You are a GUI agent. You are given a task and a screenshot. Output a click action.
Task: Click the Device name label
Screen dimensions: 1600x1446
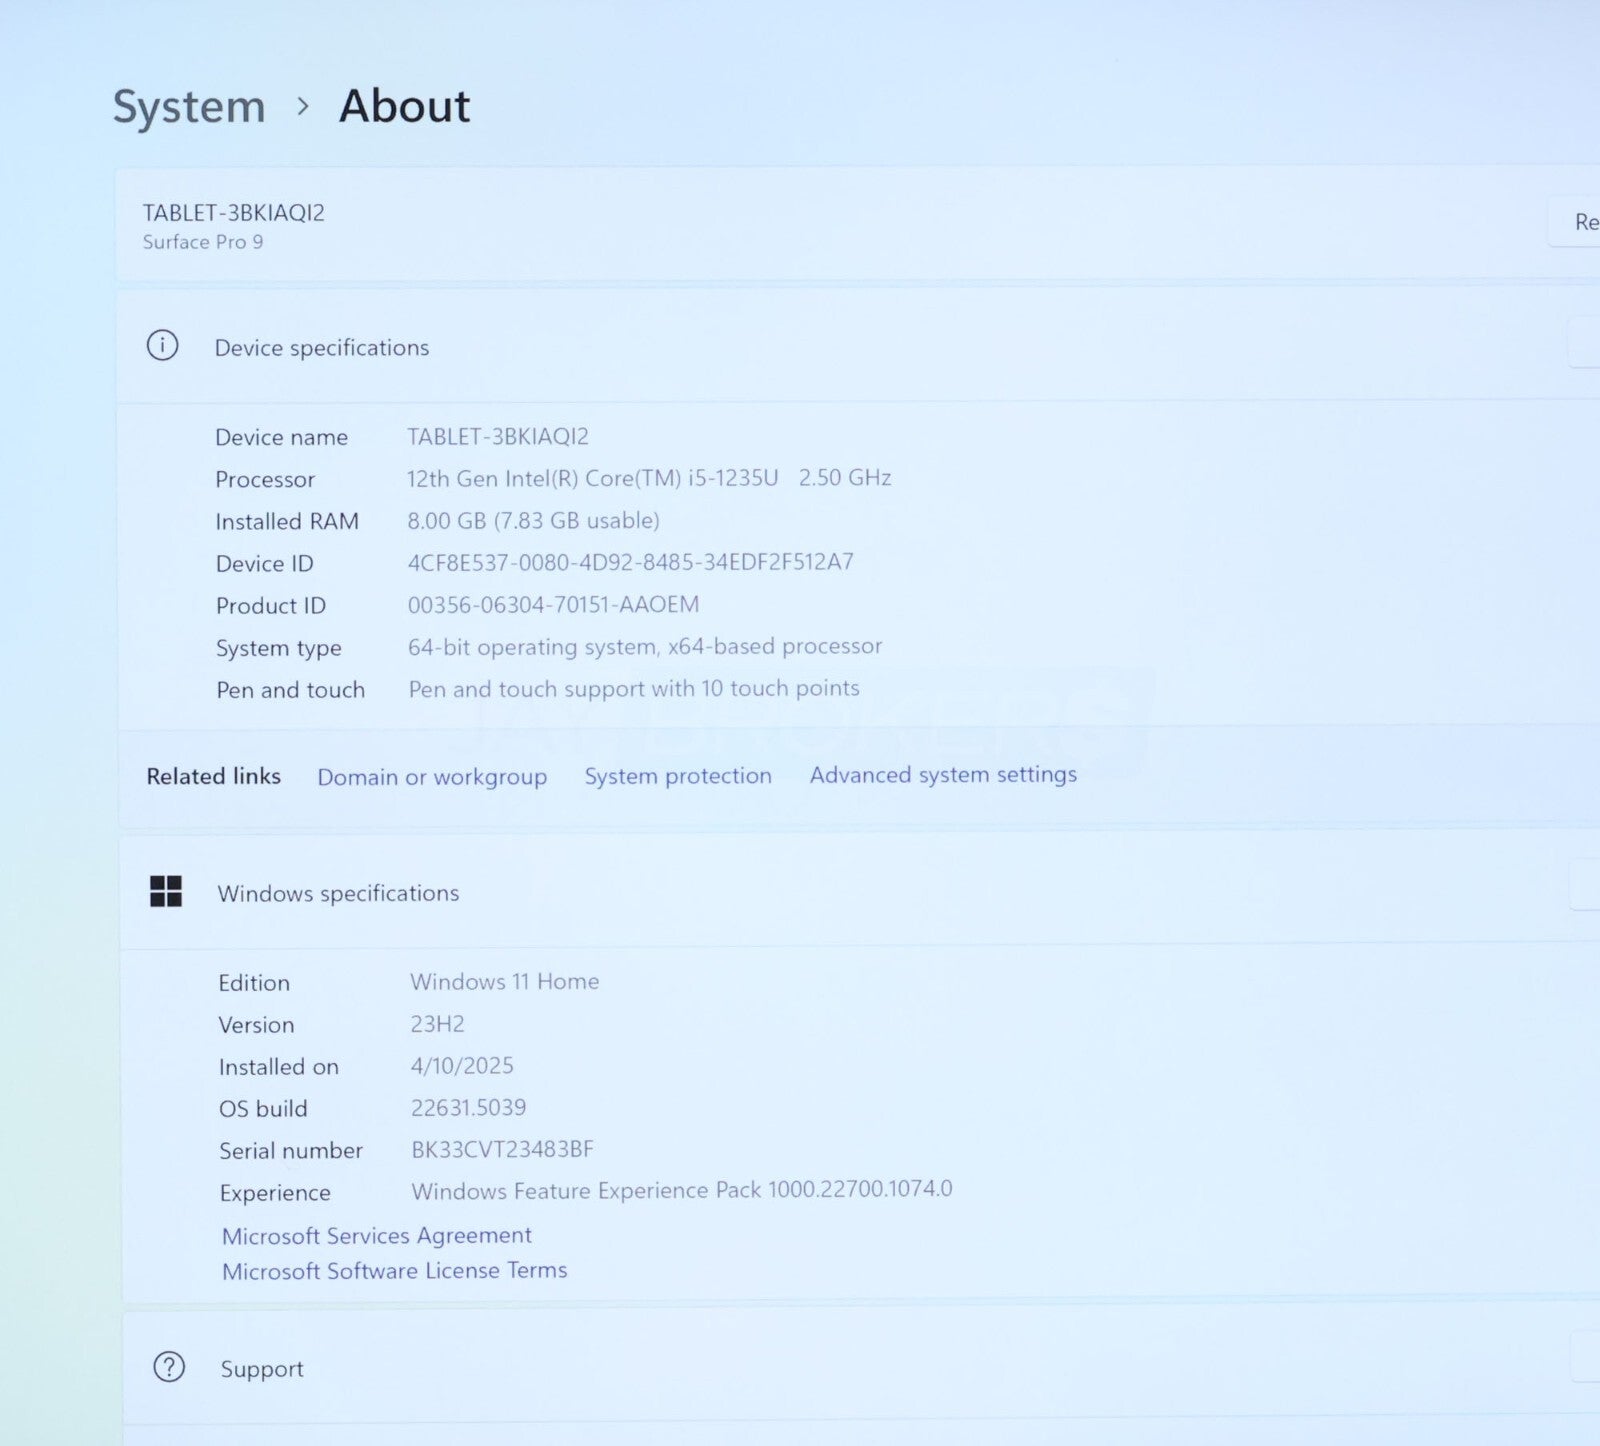click(282, 437)
